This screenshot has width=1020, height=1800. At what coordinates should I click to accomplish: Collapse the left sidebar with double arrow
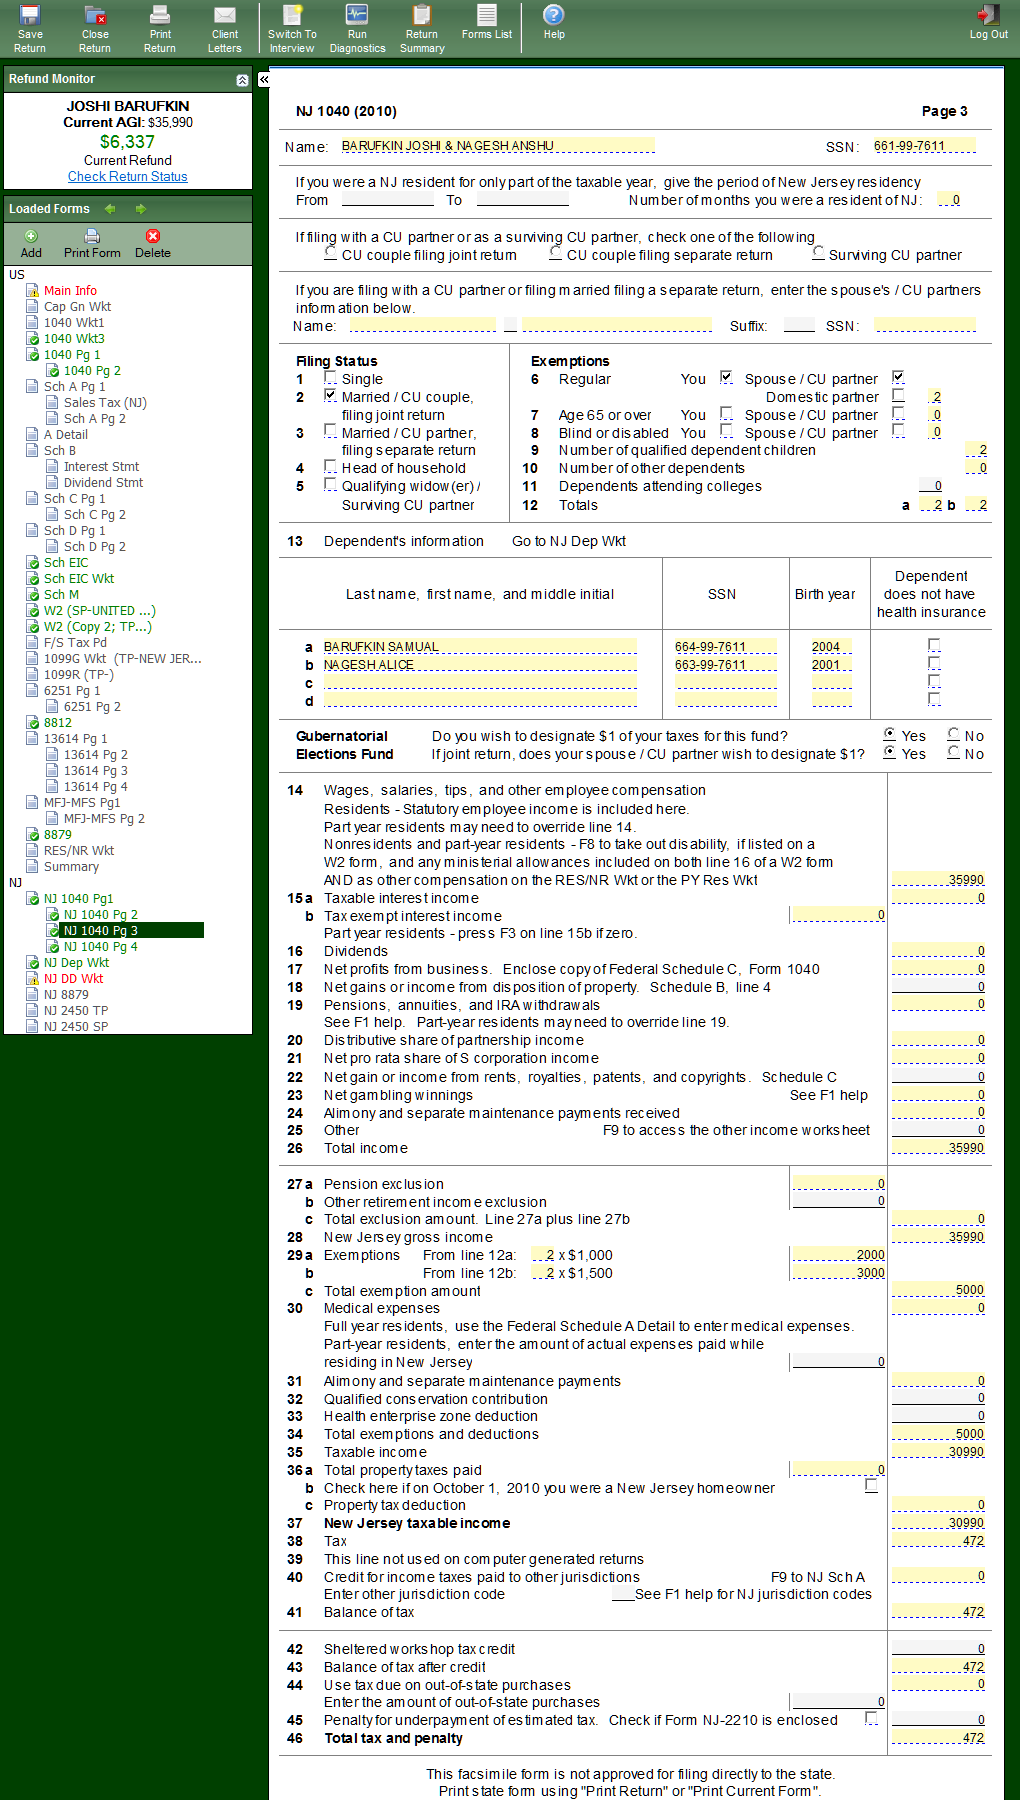point(264,79)
